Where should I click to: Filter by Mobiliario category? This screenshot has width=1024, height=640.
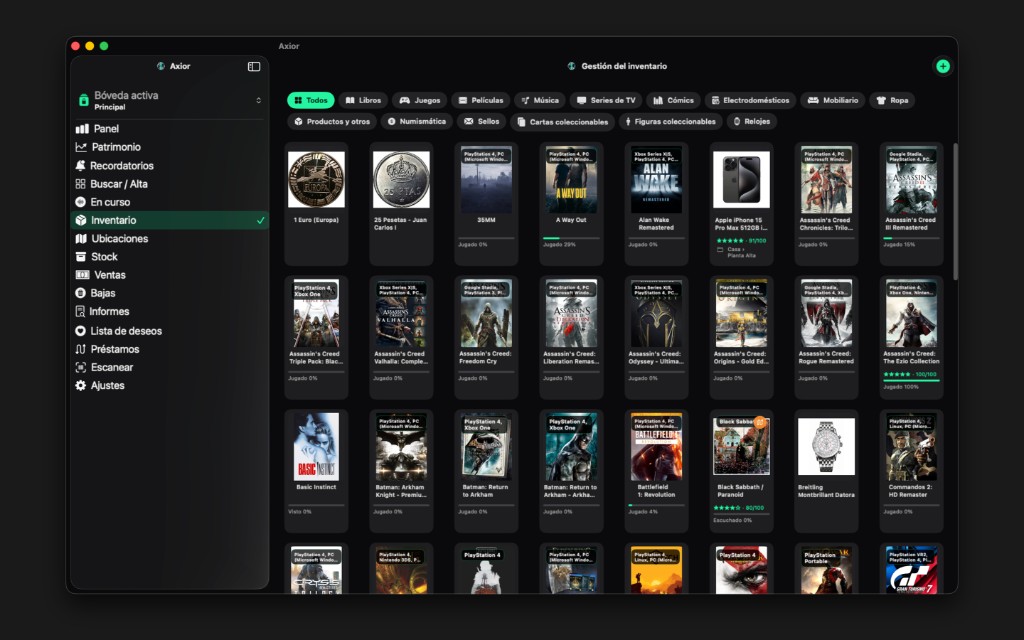pyautogui.click(x=833, y=100)
